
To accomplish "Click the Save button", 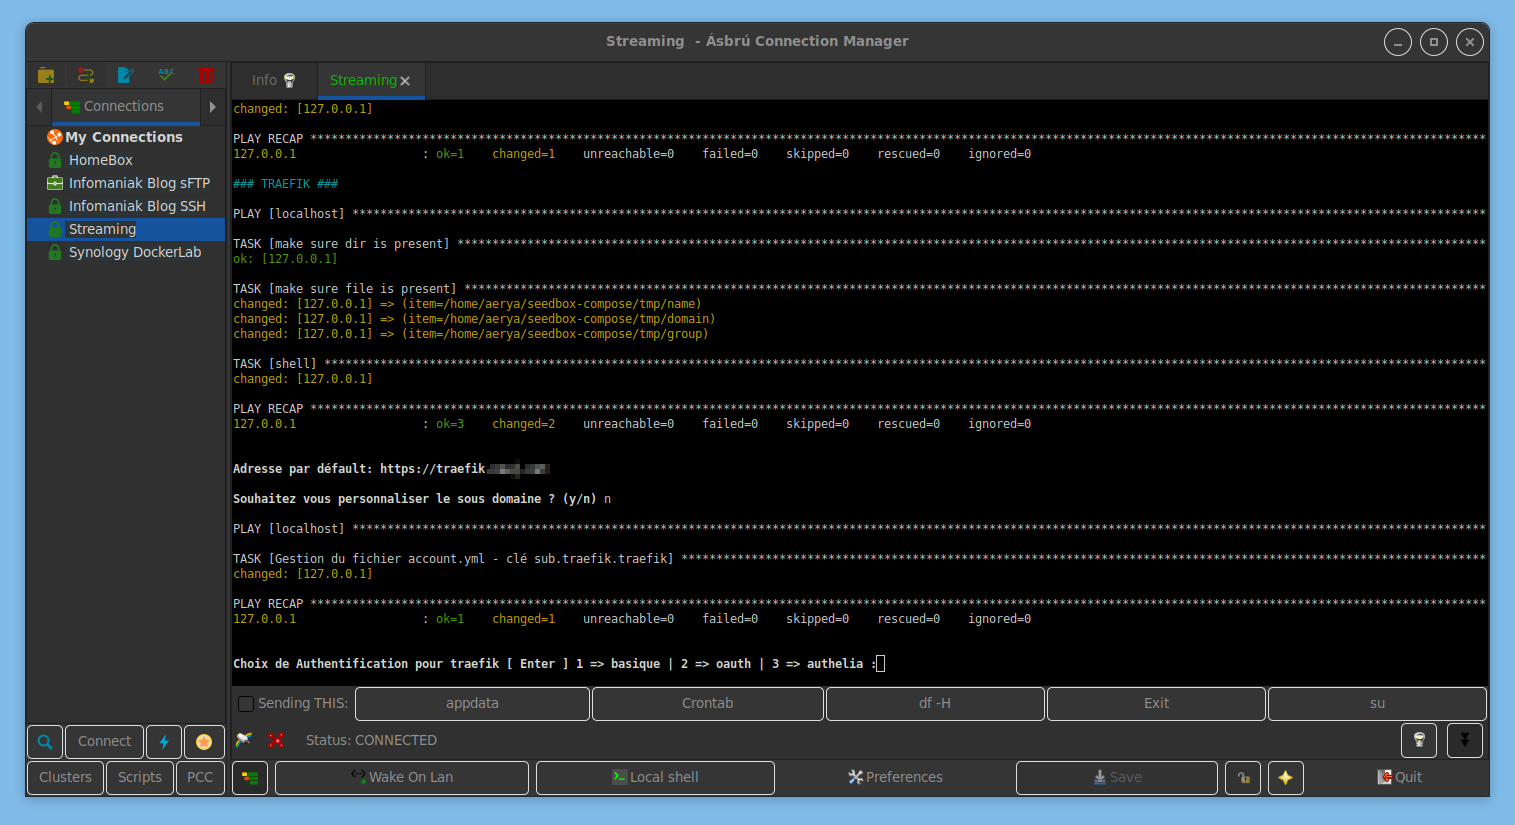I will 1117,778.
